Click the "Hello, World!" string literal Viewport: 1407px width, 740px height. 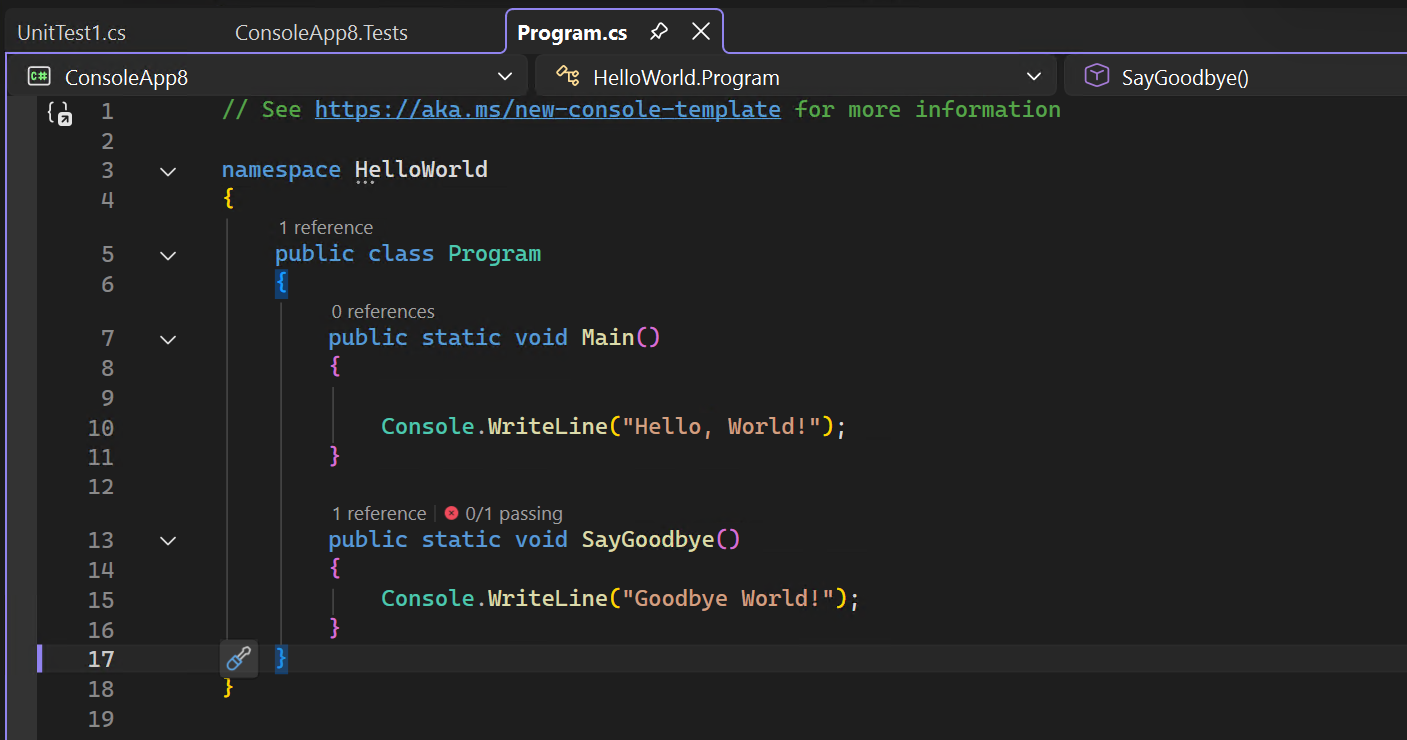(x=728, y=426)
